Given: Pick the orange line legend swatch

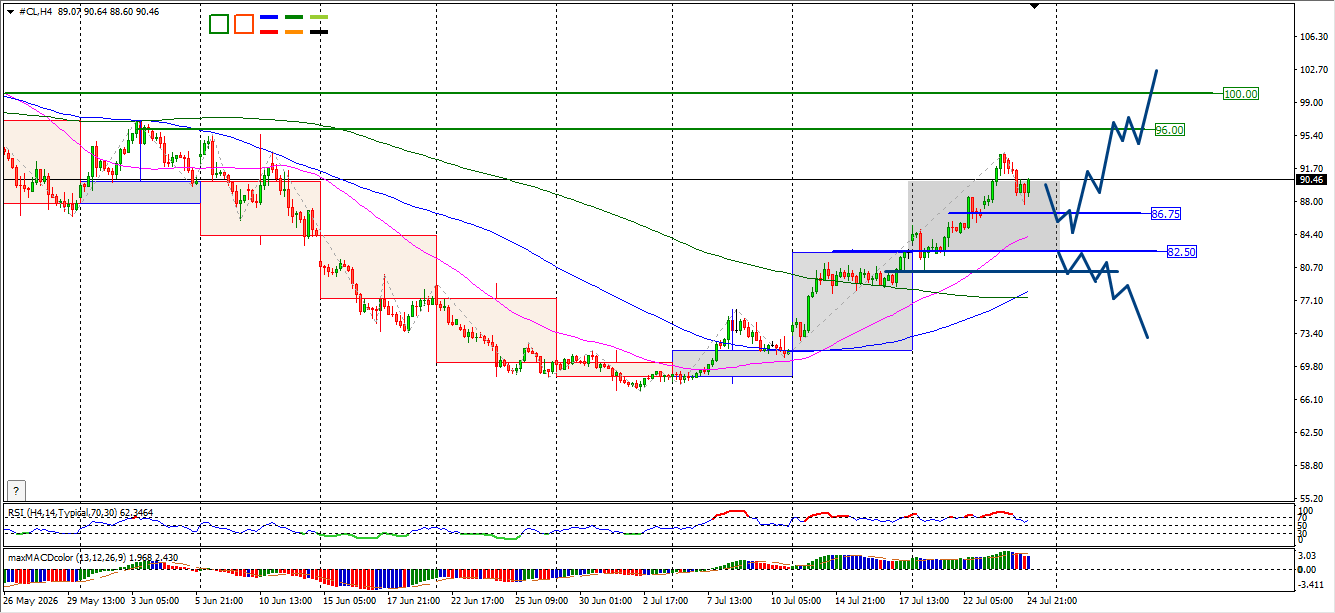Looking at the screenshot, I should [x=294, y=32].
